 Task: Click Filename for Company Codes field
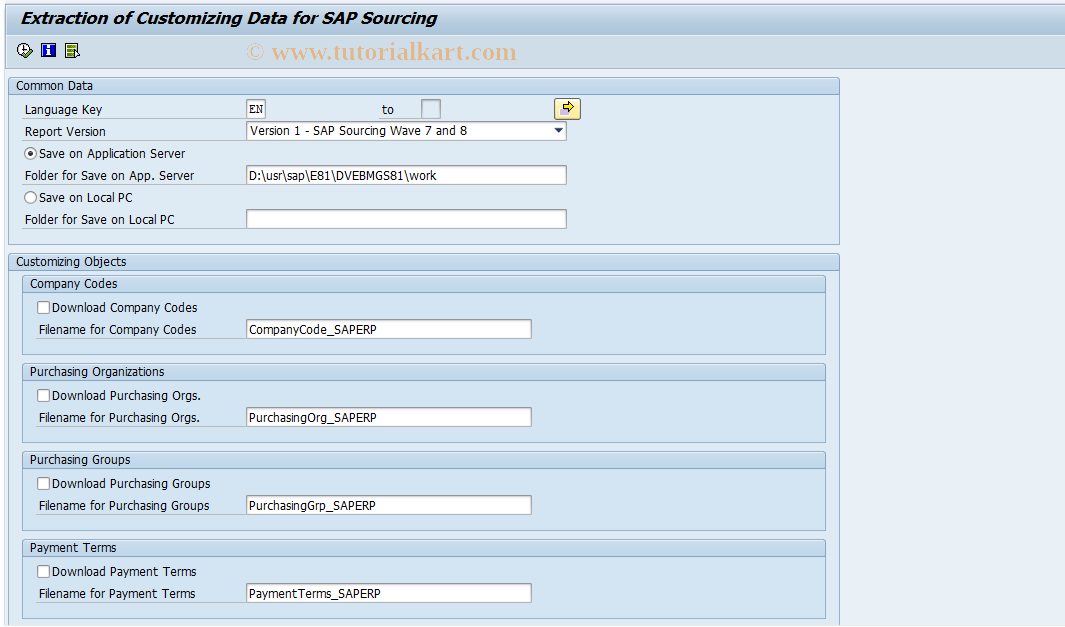pos(389,329)
